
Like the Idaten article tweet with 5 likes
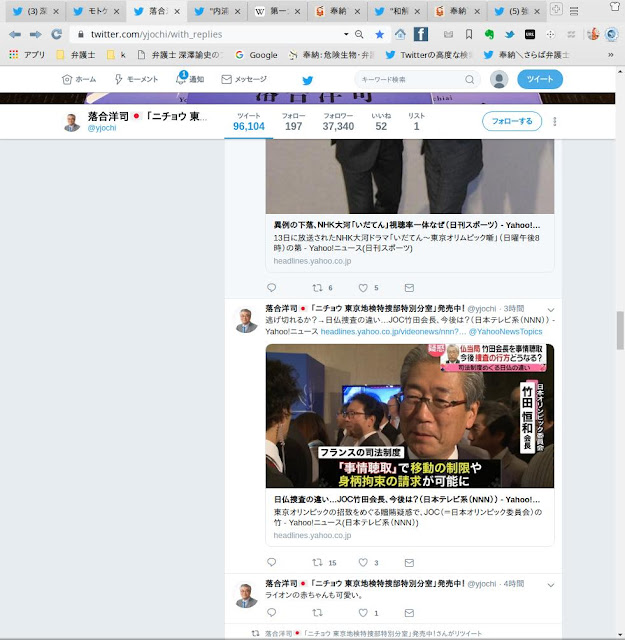coord(363,288)
